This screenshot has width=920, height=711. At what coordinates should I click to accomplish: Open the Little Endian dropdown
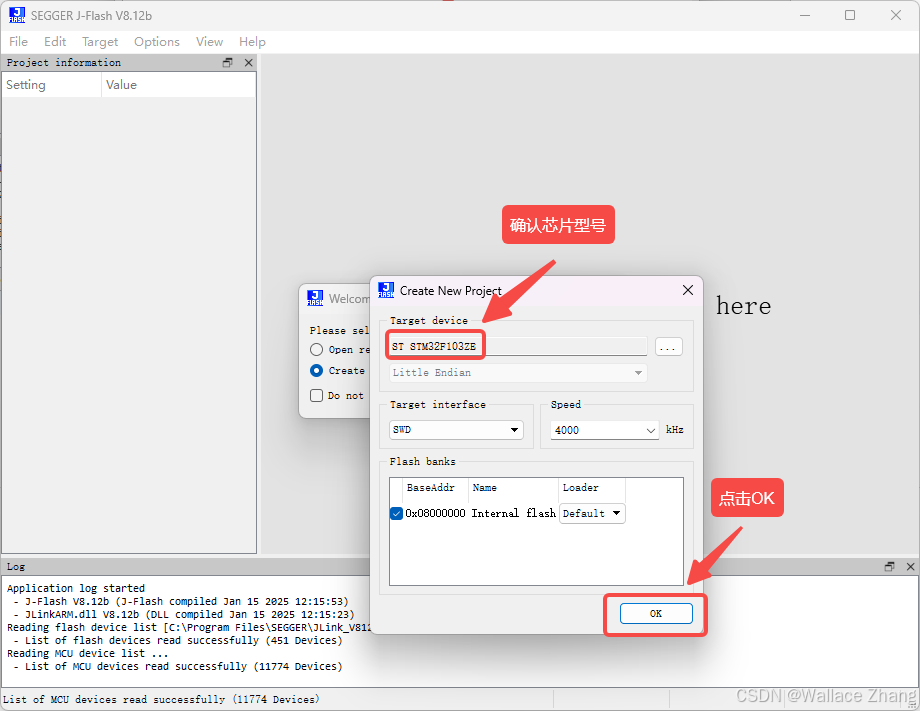click(518, 373)
